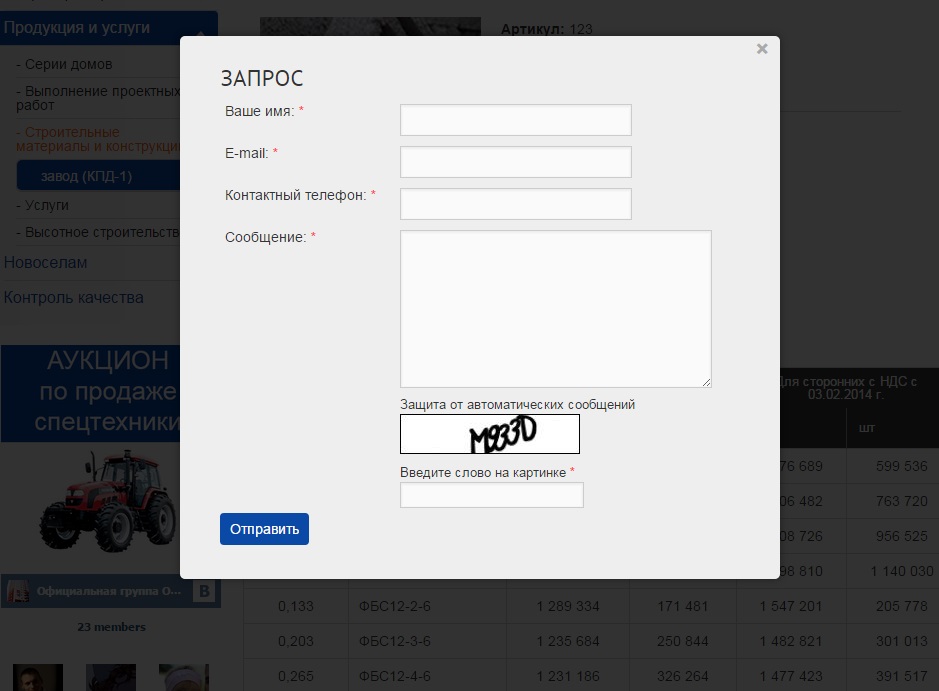
Task: Open the АУКЦИОН по продаже спецтехники banner
Action: (x=90, y=393)
